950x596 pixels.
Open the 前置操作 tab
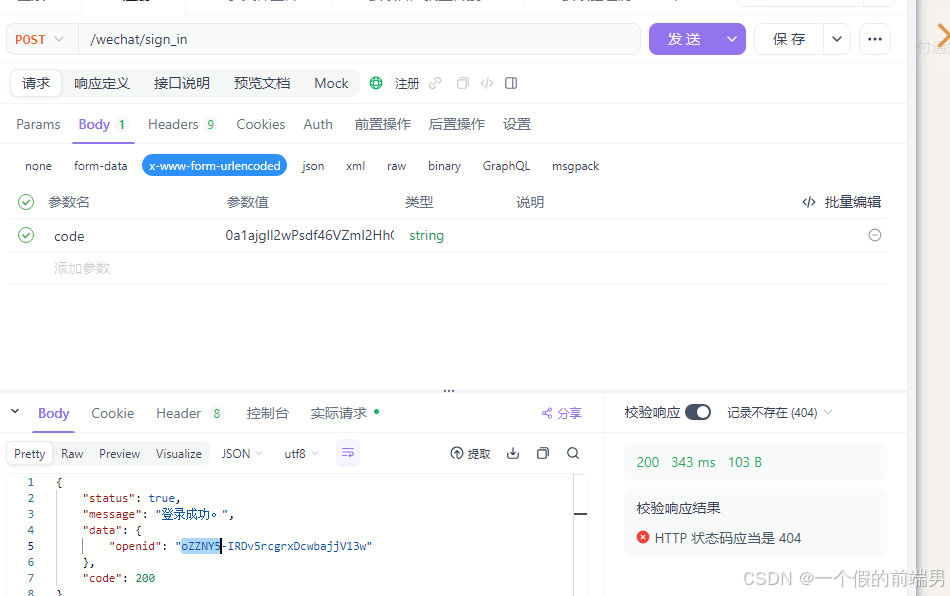pyautogui.click(x=382, y=124)
